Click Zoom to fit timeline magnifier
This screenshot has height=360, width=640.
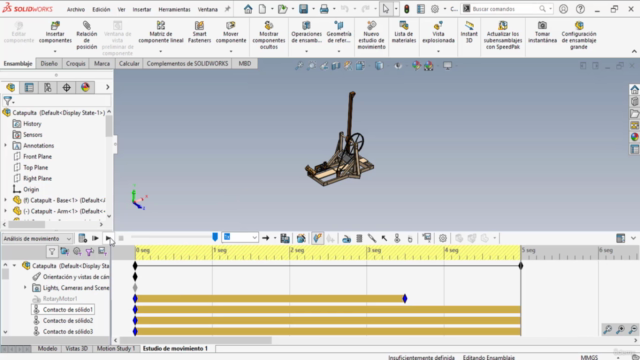607,329
